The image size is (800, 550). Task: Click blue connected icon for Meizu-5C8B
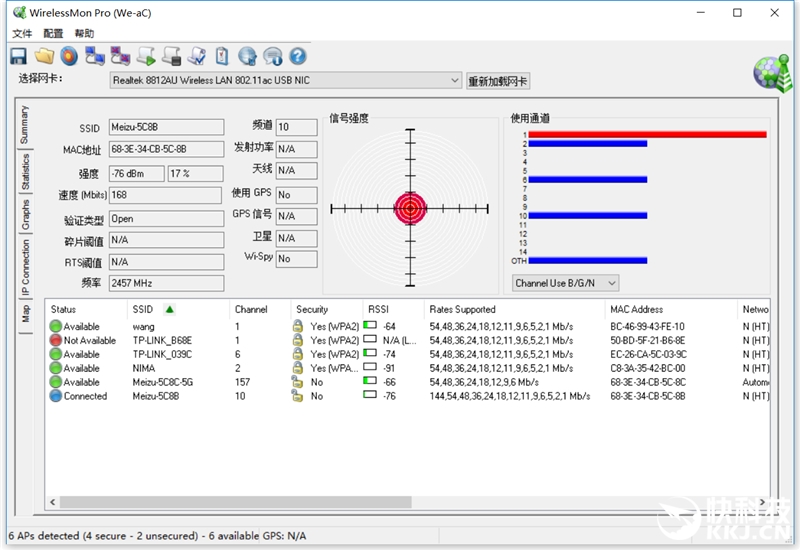[56, 395]
